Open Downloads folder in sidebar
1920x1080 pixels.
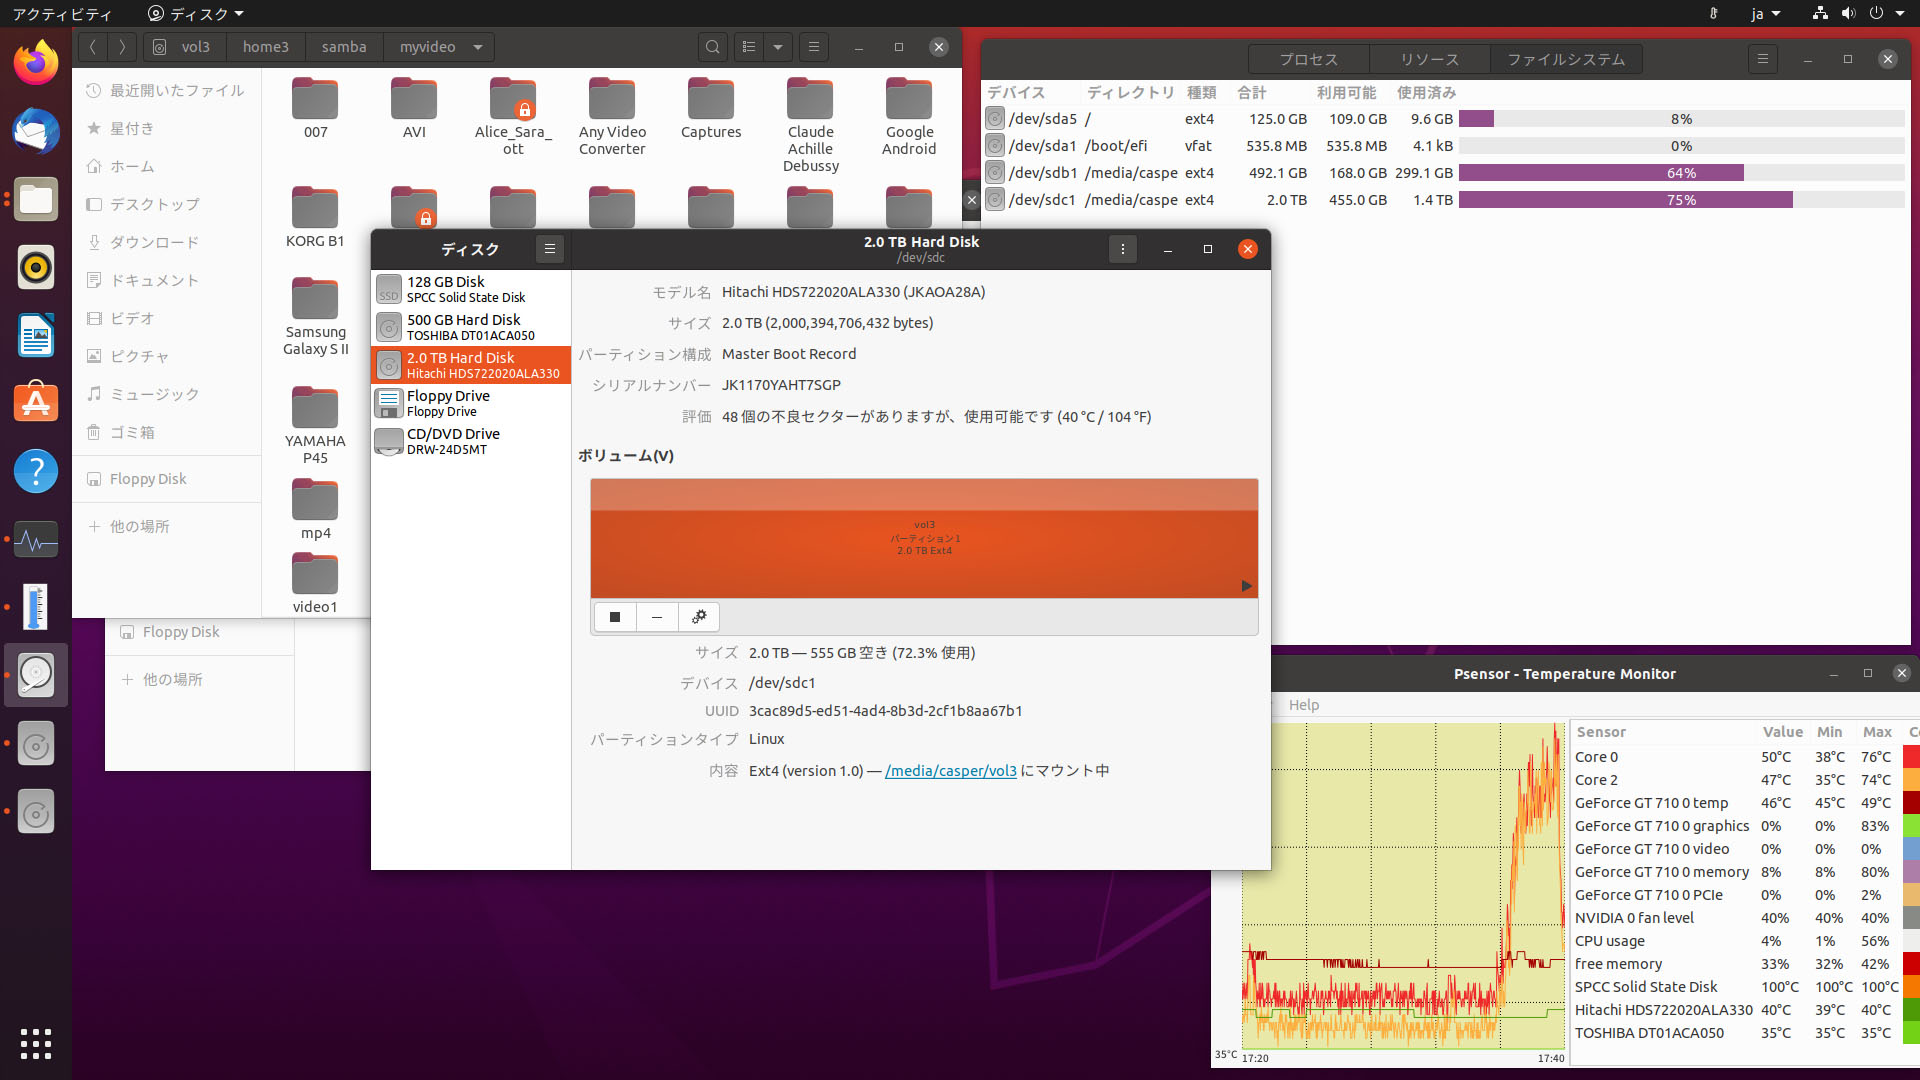166,242
